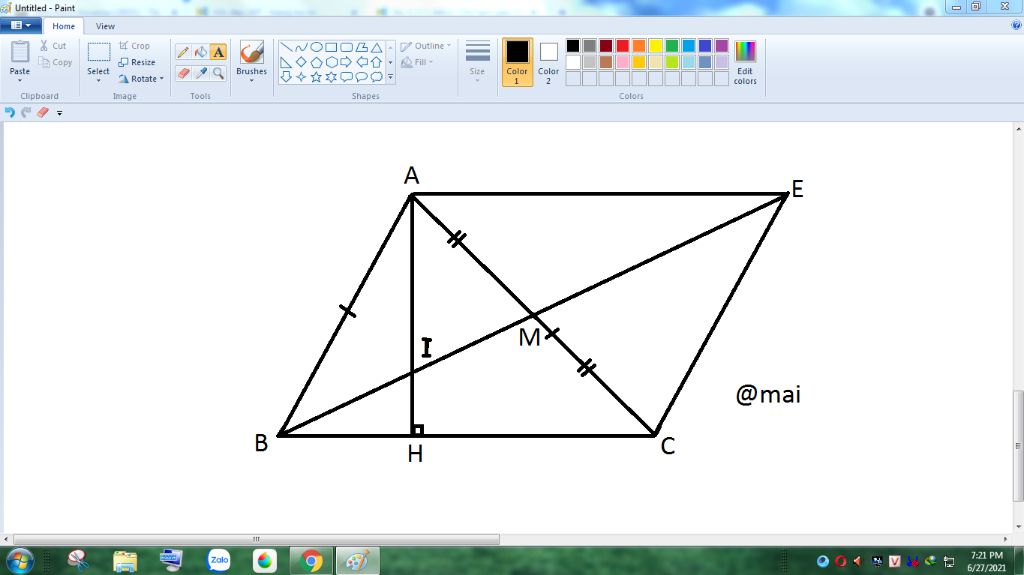Select the Eraser tool in Tools group
The image size is (1024, 575).
pos(184,73)
